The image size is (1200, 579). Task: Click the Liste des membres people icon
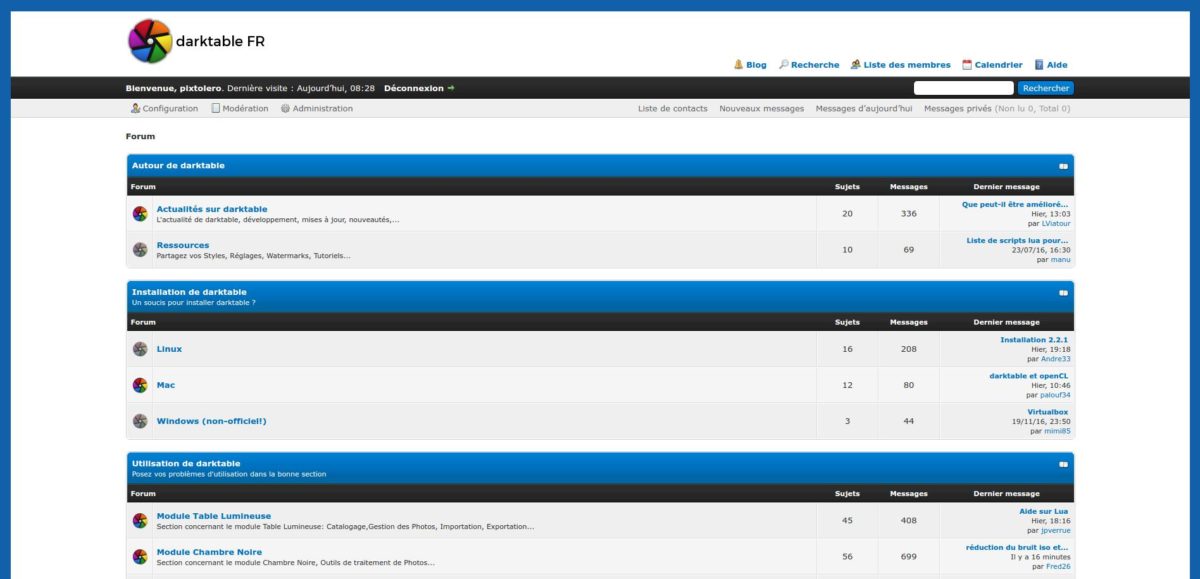point(855,65)
